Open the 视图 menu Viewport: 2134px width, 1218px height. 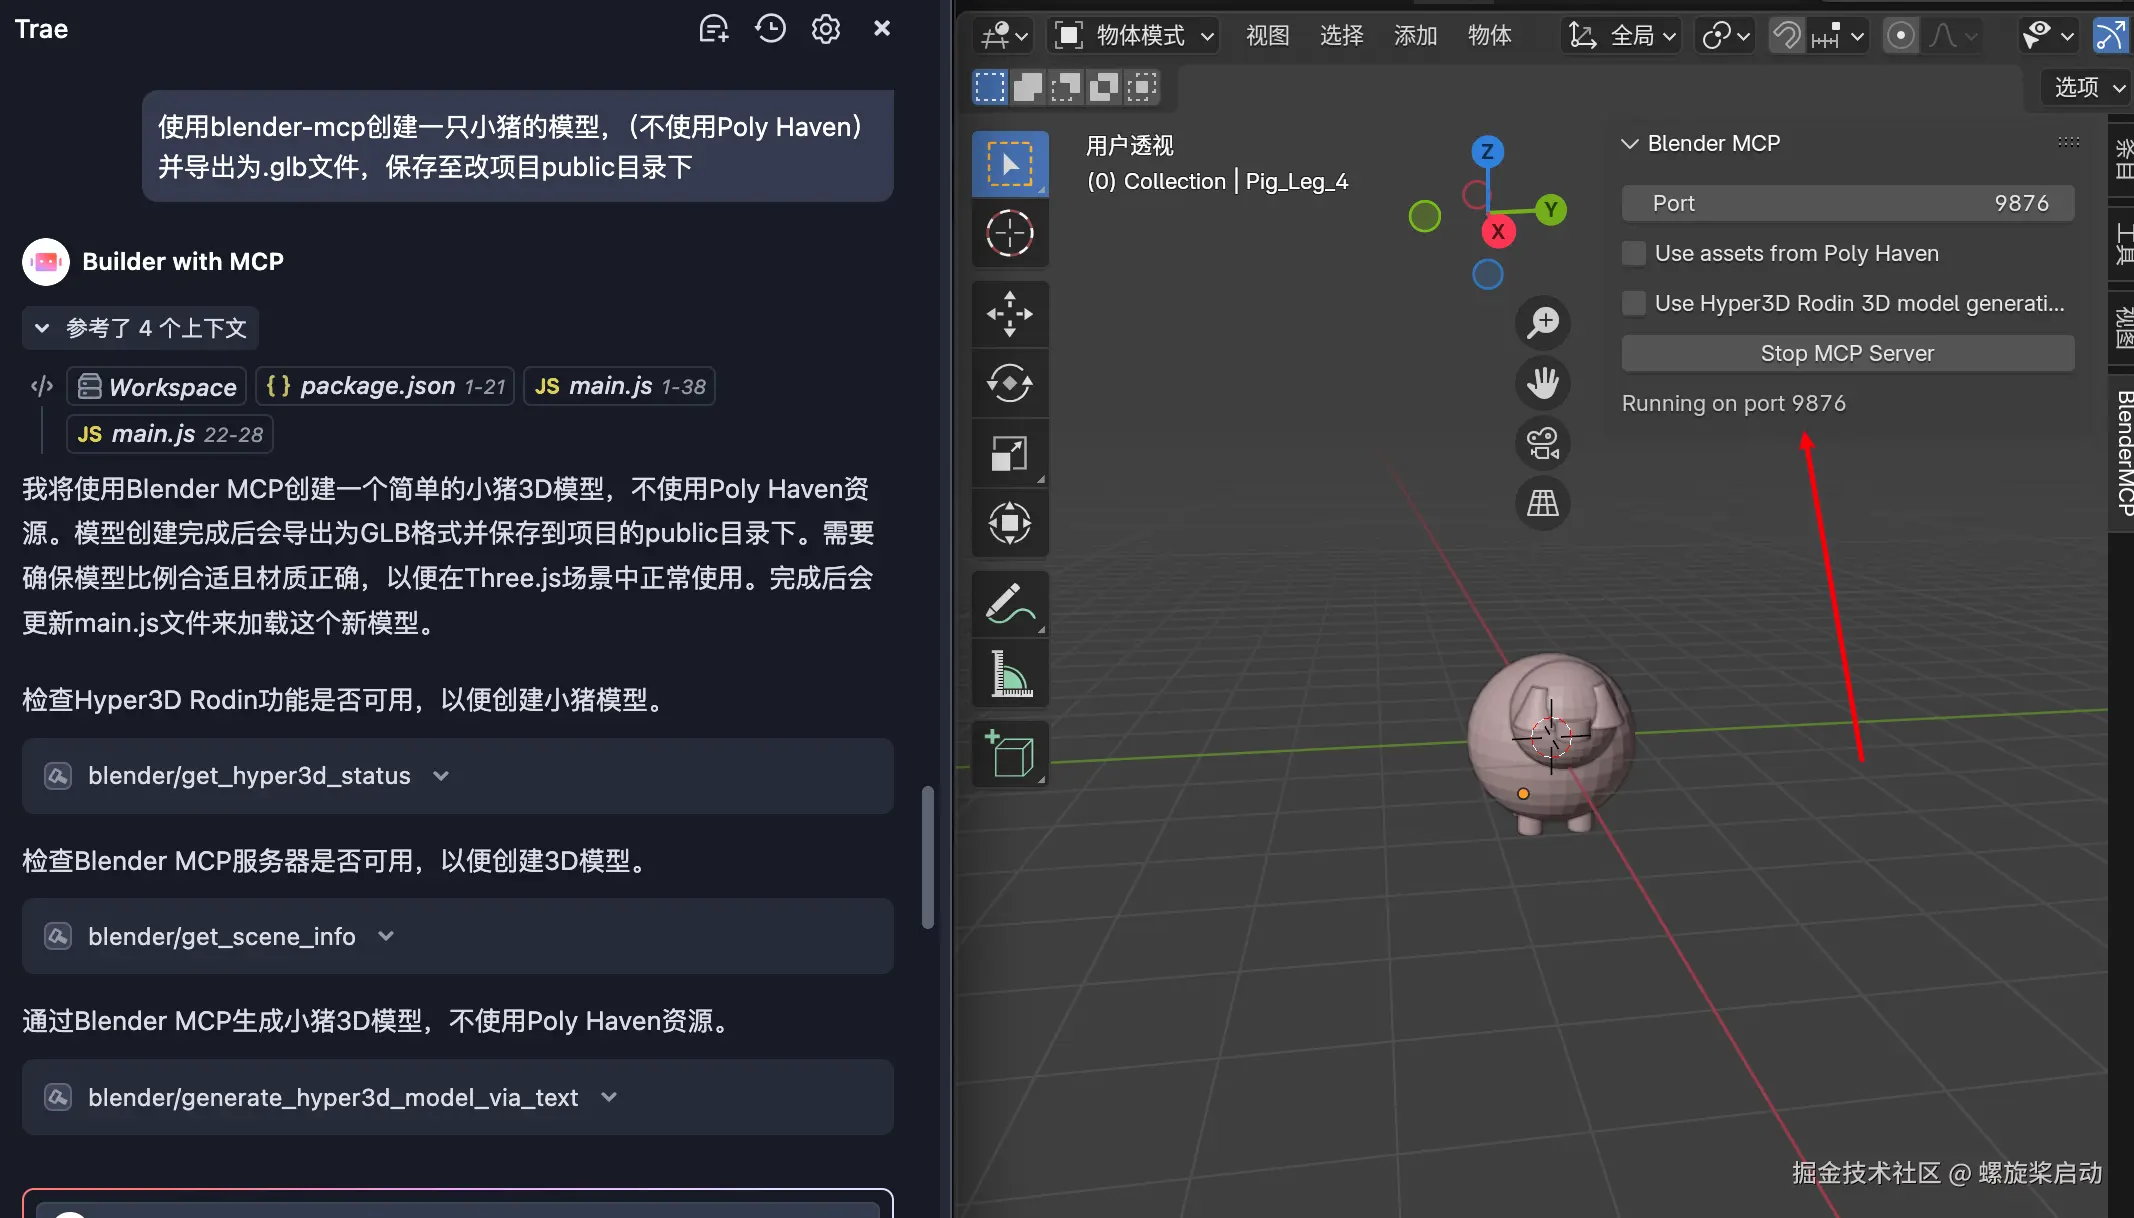(x=1267, y=36)
